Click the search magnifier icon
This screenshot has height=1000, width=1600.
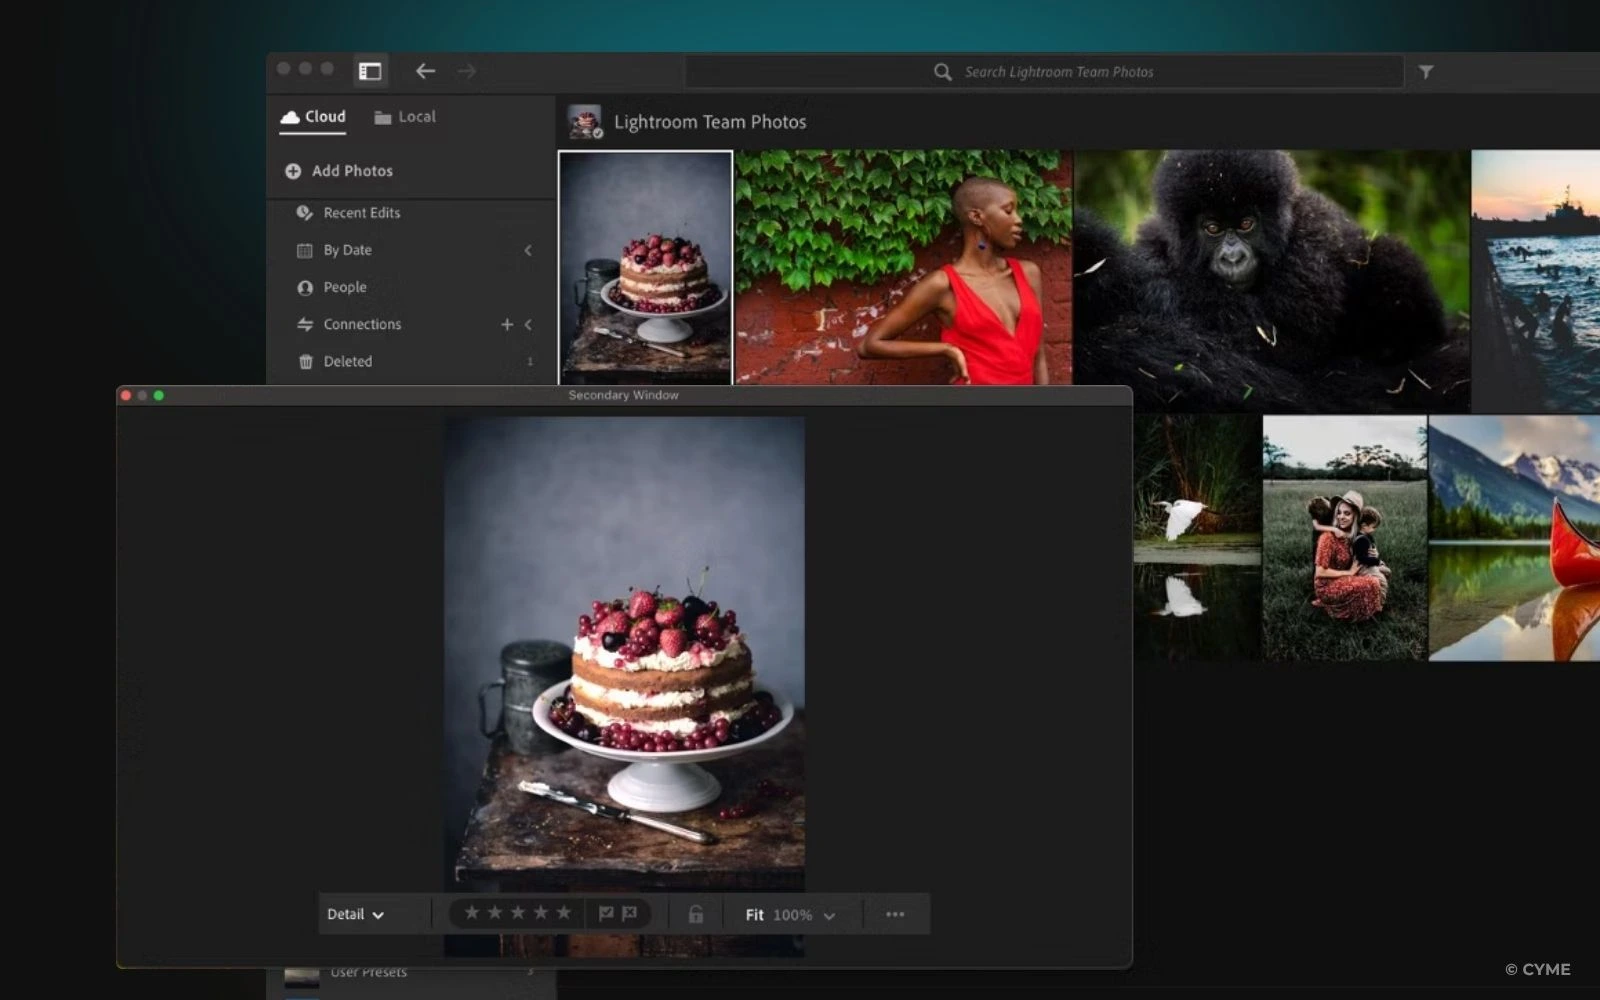click(x=942, y=72)
